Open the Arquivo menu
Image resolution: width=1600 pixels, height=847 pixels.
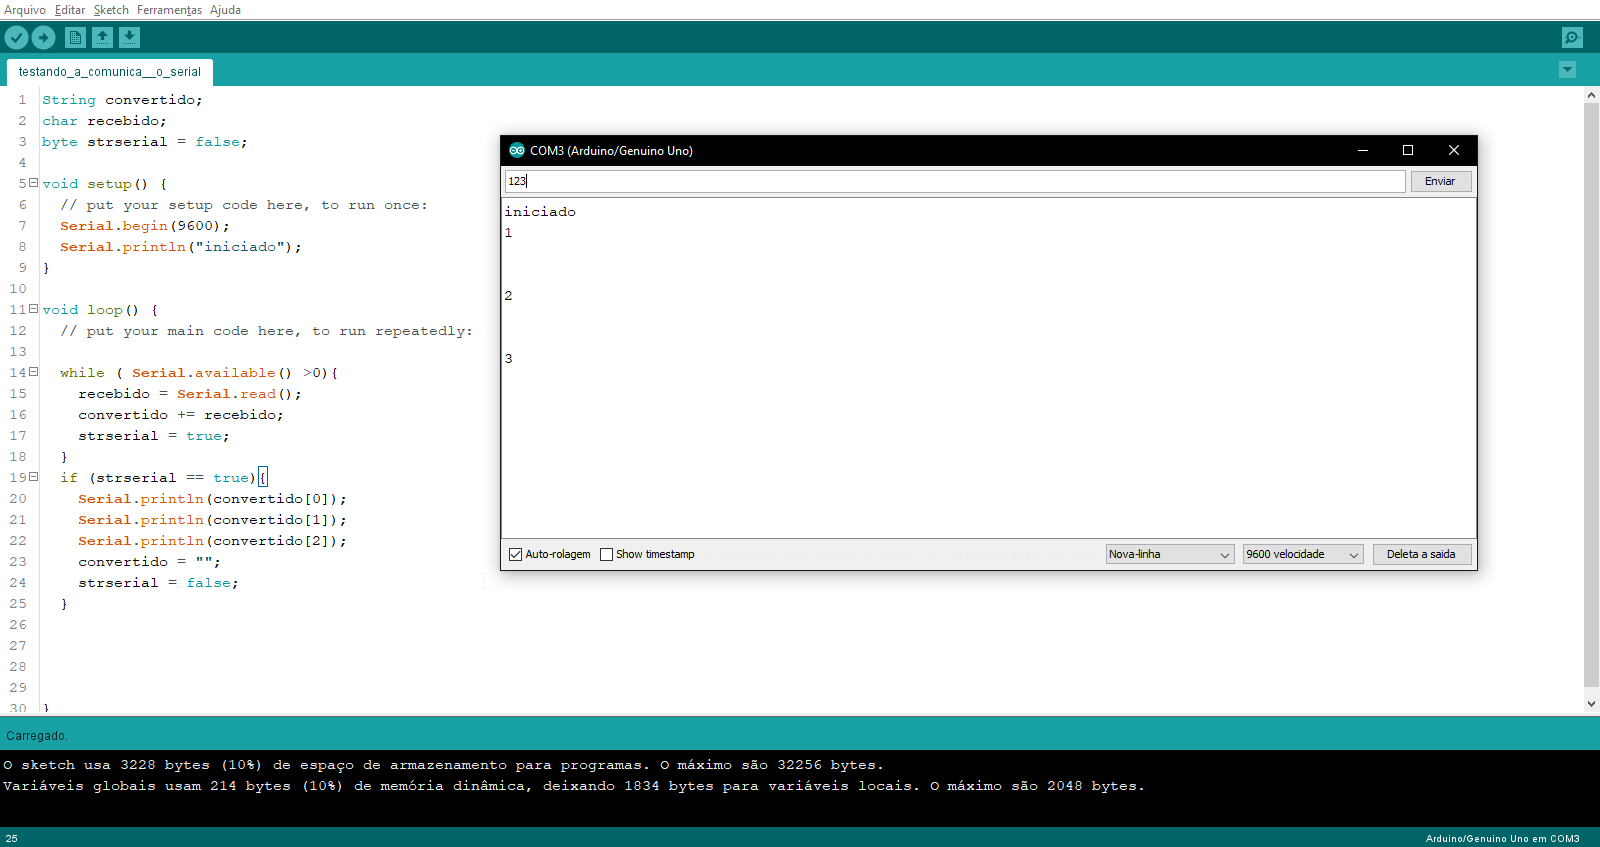[25, 10]
